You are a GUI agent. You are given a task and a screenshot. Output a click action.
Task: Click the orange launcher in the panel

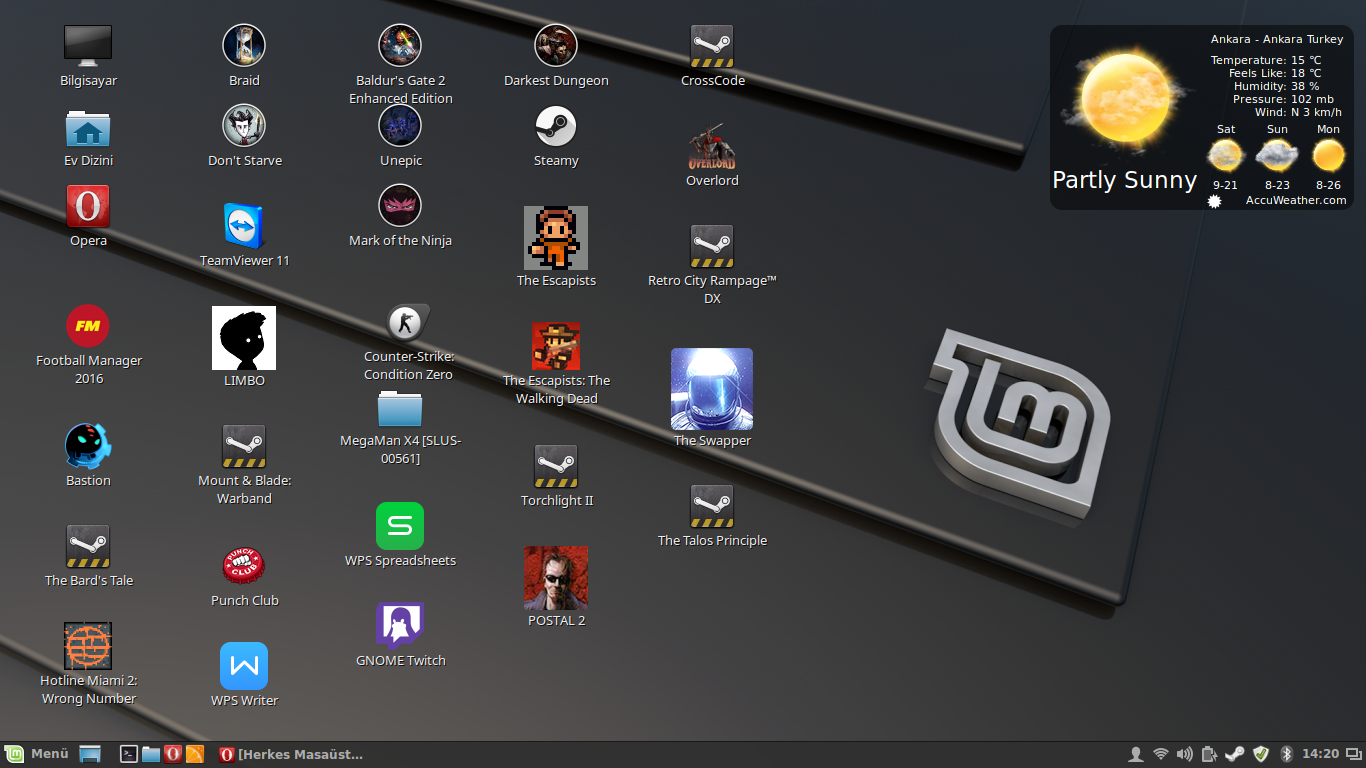(195, 754)
